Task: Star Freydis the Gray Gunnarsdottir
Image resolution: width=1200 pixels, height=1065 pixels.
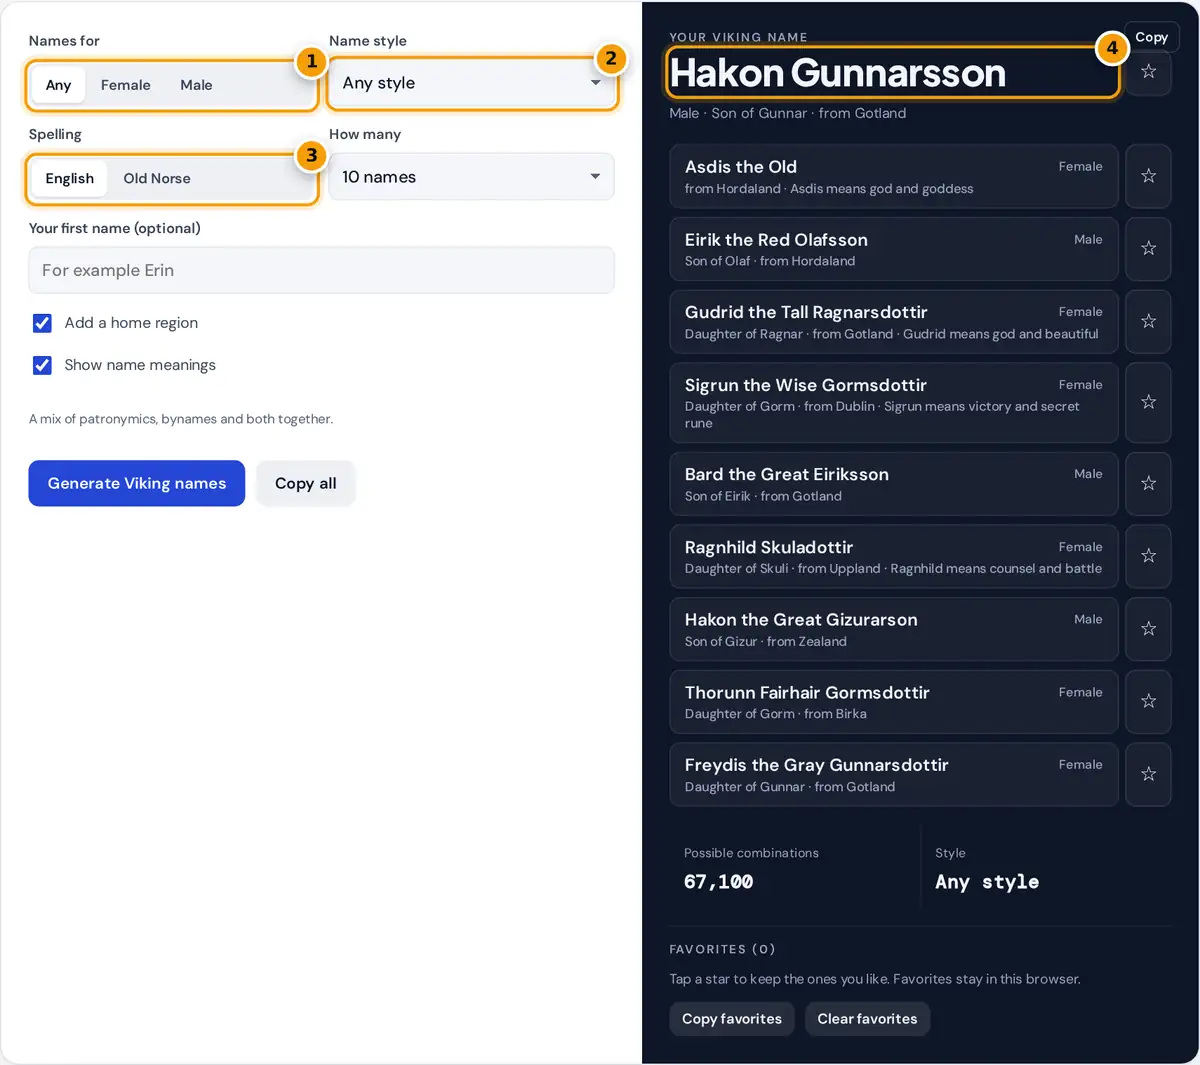Action: (x=1148, y=774)
